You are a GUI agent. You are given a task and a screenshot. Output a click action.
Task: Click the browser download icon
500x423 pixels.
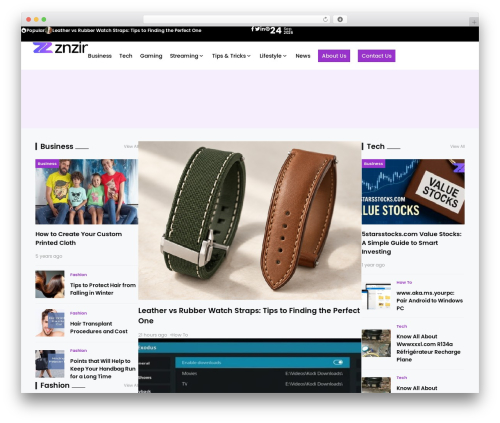(x=340, y=19)
